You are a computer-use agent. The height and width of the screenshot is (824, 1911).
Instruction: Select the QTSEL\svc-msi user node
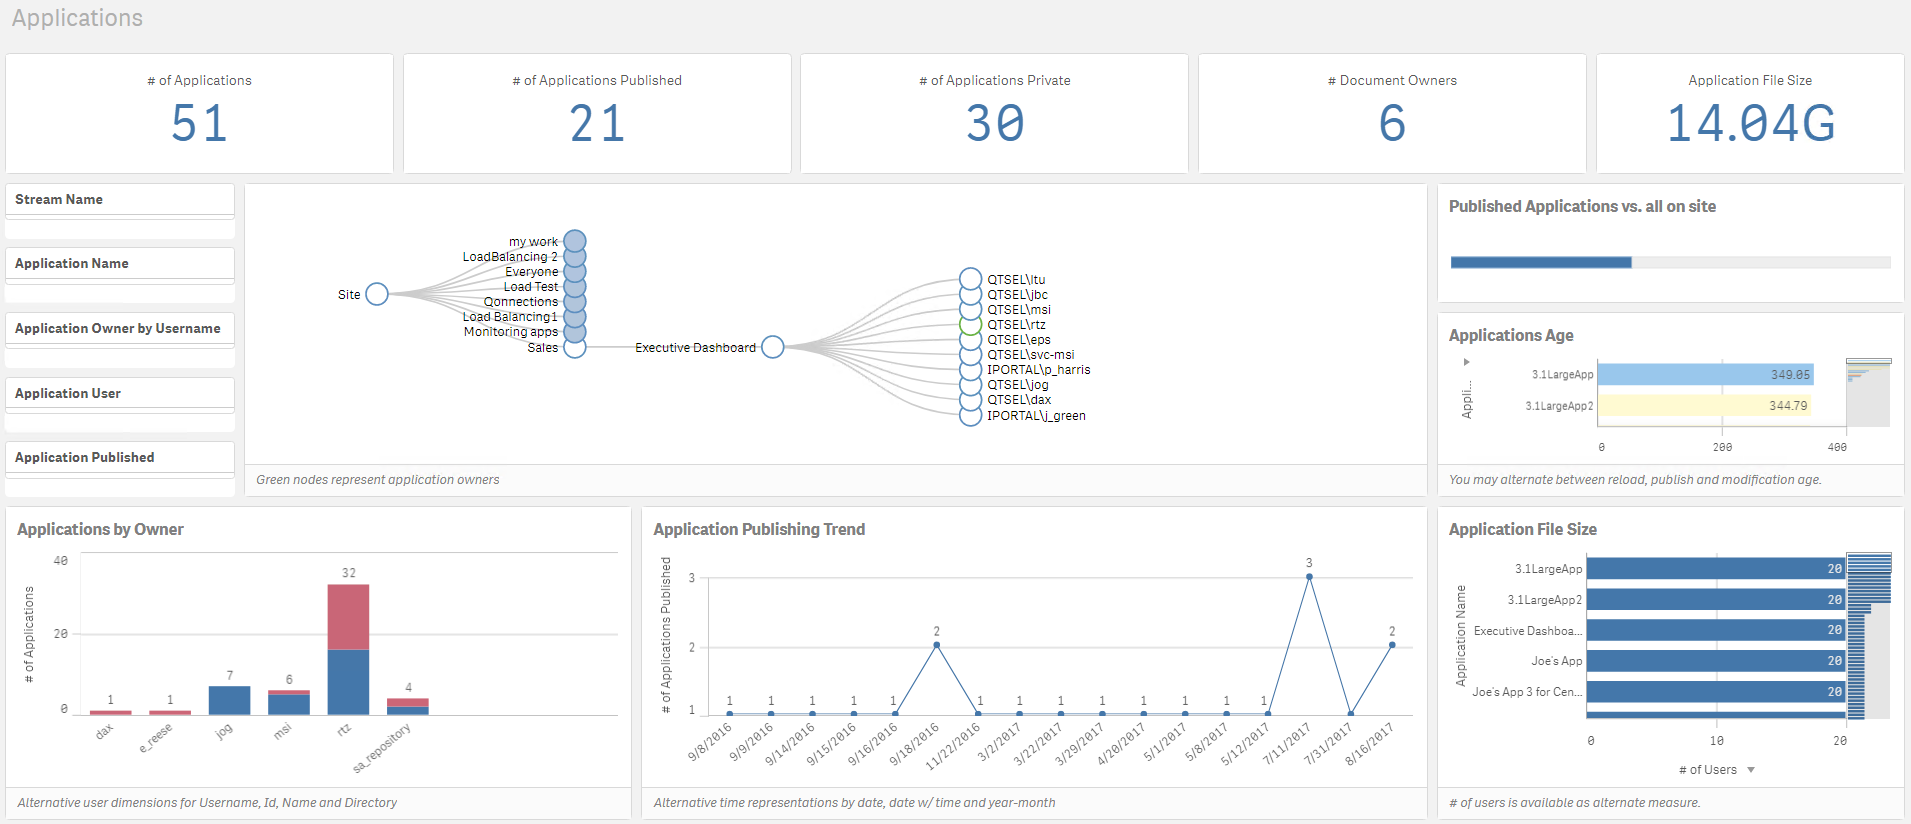coord(970,354)
